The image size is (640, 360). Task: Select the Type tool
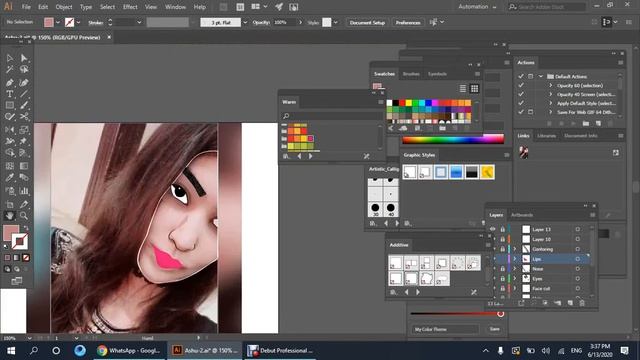point(9,94)
